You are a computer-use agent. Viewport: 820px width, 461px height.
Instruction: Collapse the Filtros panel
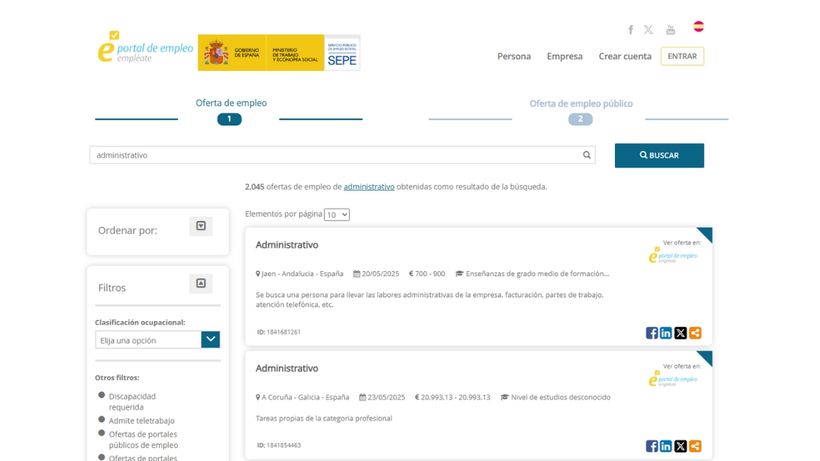pyautogui.click(x=201, y=284)
